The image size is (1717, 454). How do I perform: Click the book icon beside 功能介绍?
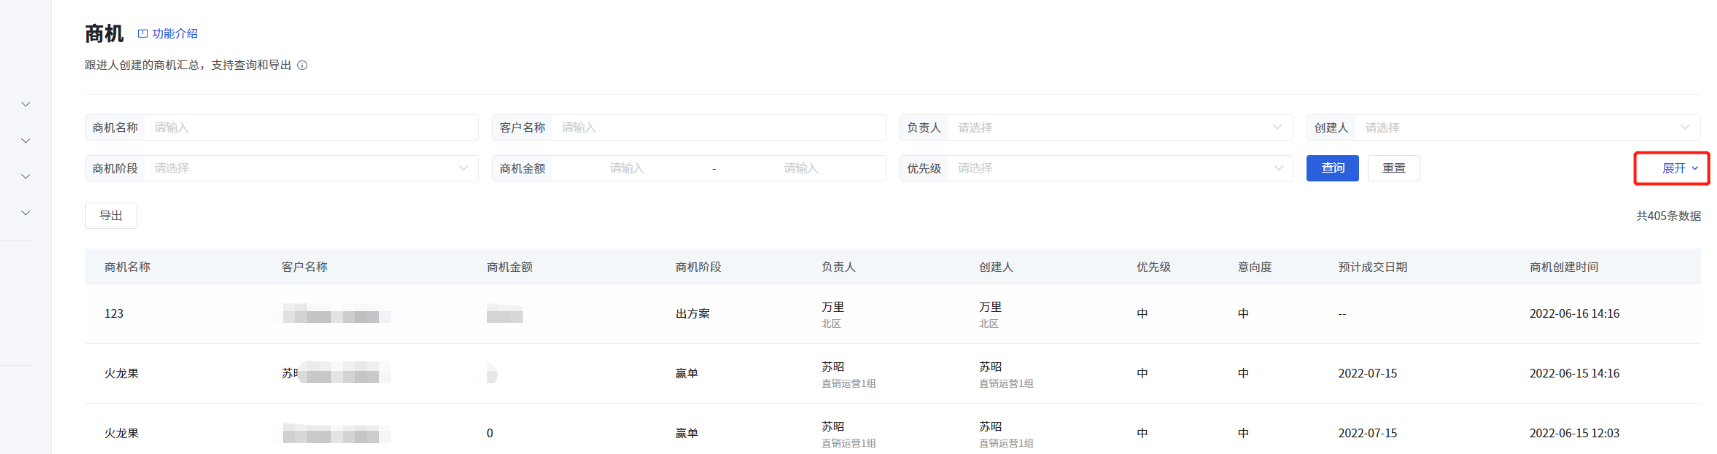click(143, 34)
